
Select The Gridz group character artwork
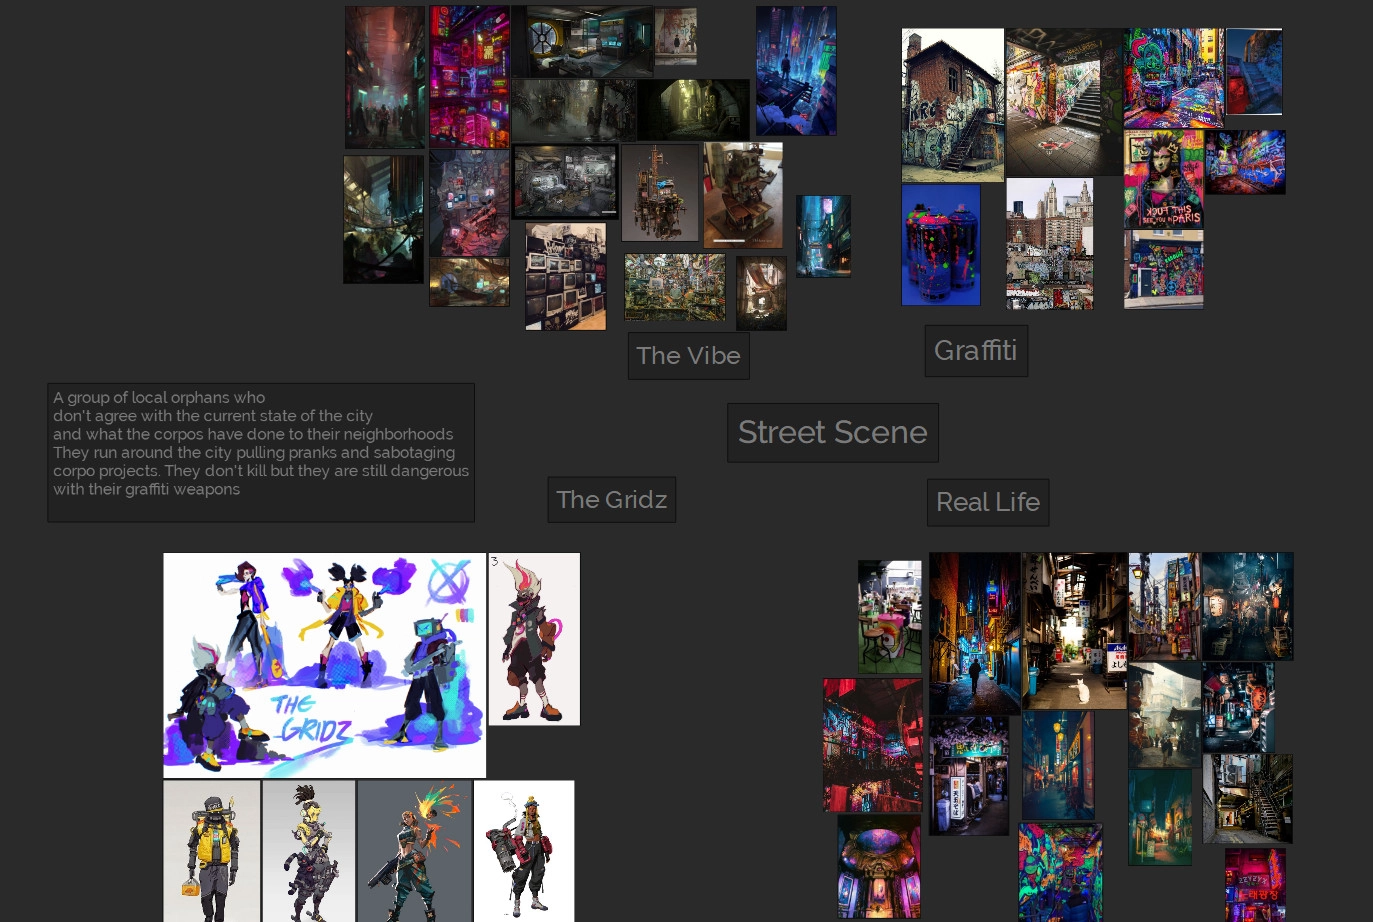[324, 665]
